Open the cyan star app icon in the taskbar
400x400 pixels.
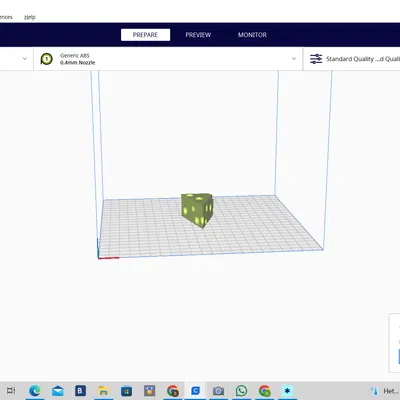(x=287, y=390)
